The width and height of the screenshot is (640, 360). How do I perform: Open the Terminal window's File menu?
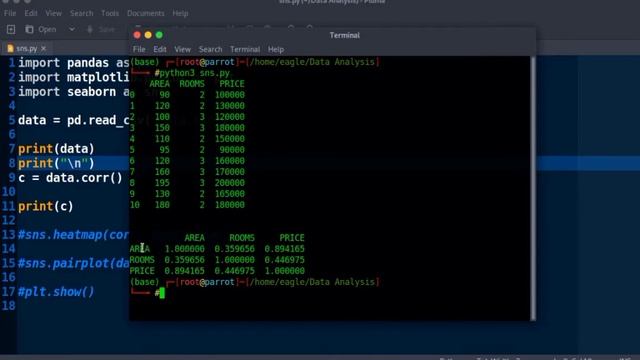tap(139, 49)
